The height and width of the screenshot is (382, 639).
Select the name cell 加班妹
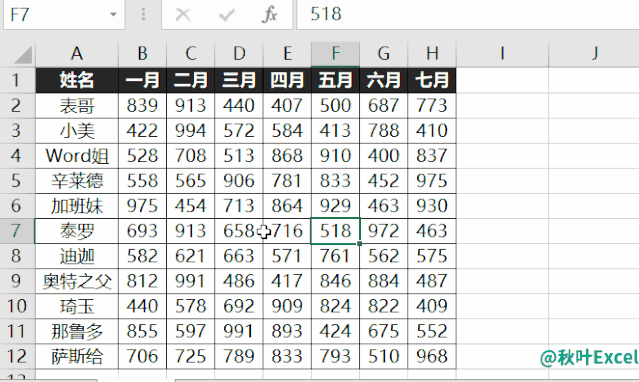click(x=77, y=206)
